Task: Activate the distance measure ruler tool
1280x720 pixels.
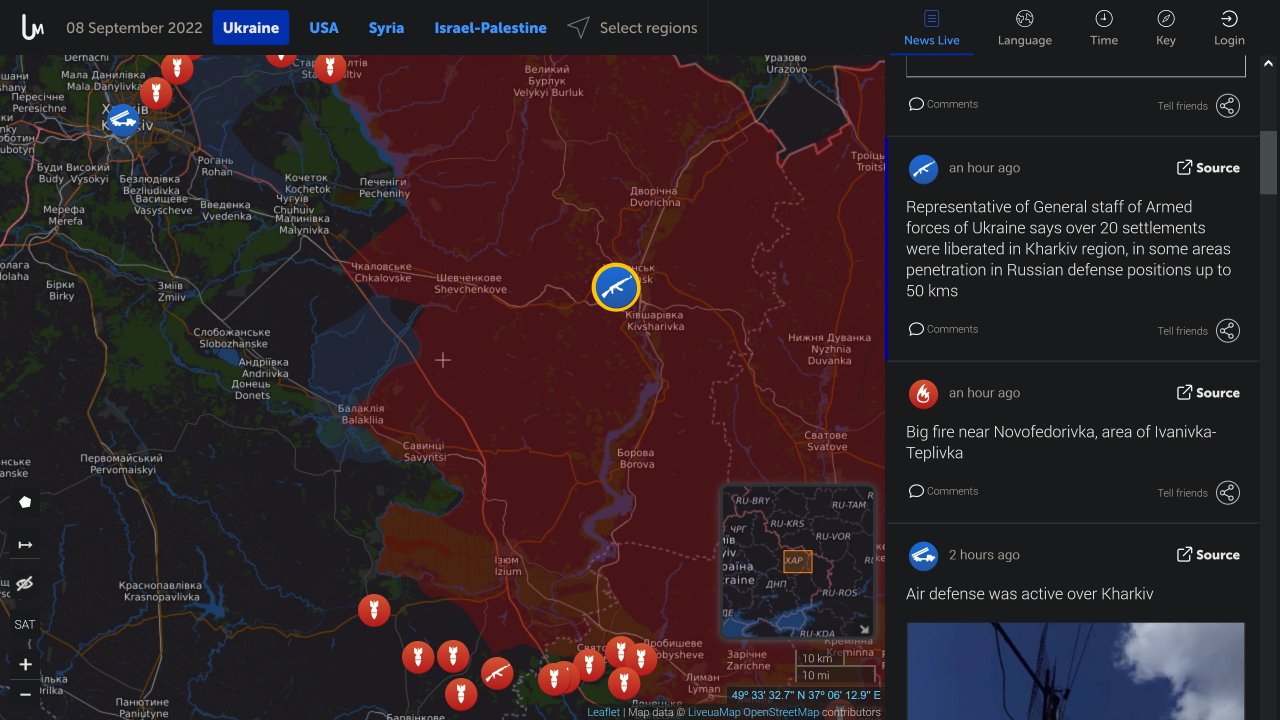Action: [25, 545]
